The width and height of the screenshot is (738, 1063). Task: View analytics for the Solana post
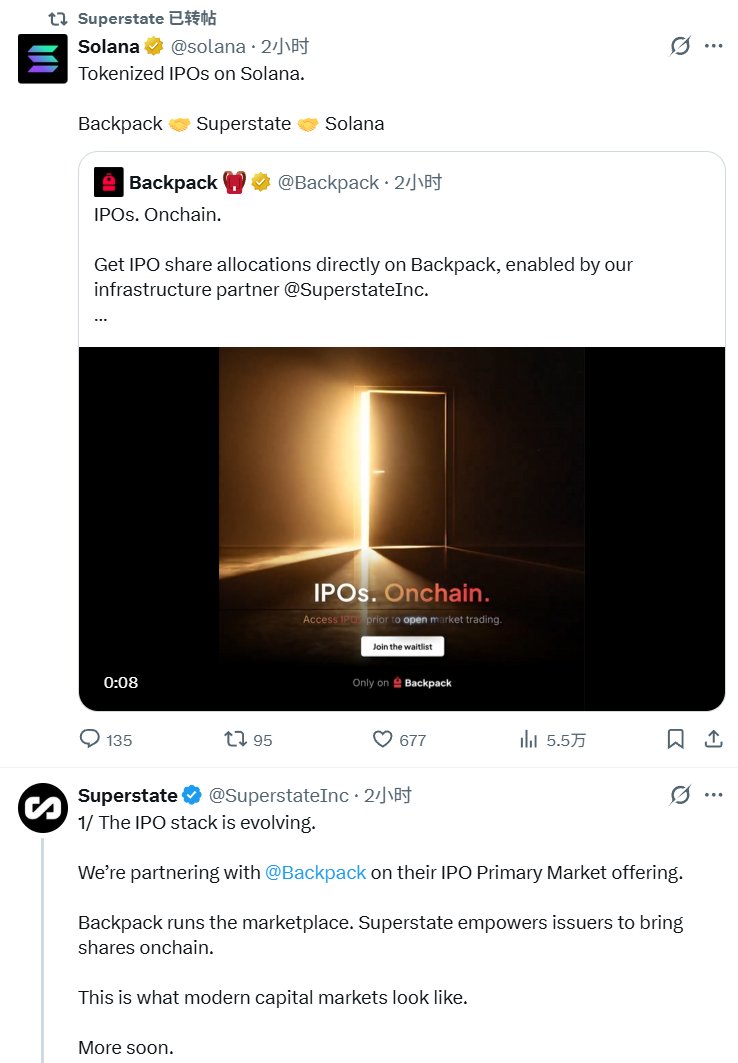click(529, 739)
